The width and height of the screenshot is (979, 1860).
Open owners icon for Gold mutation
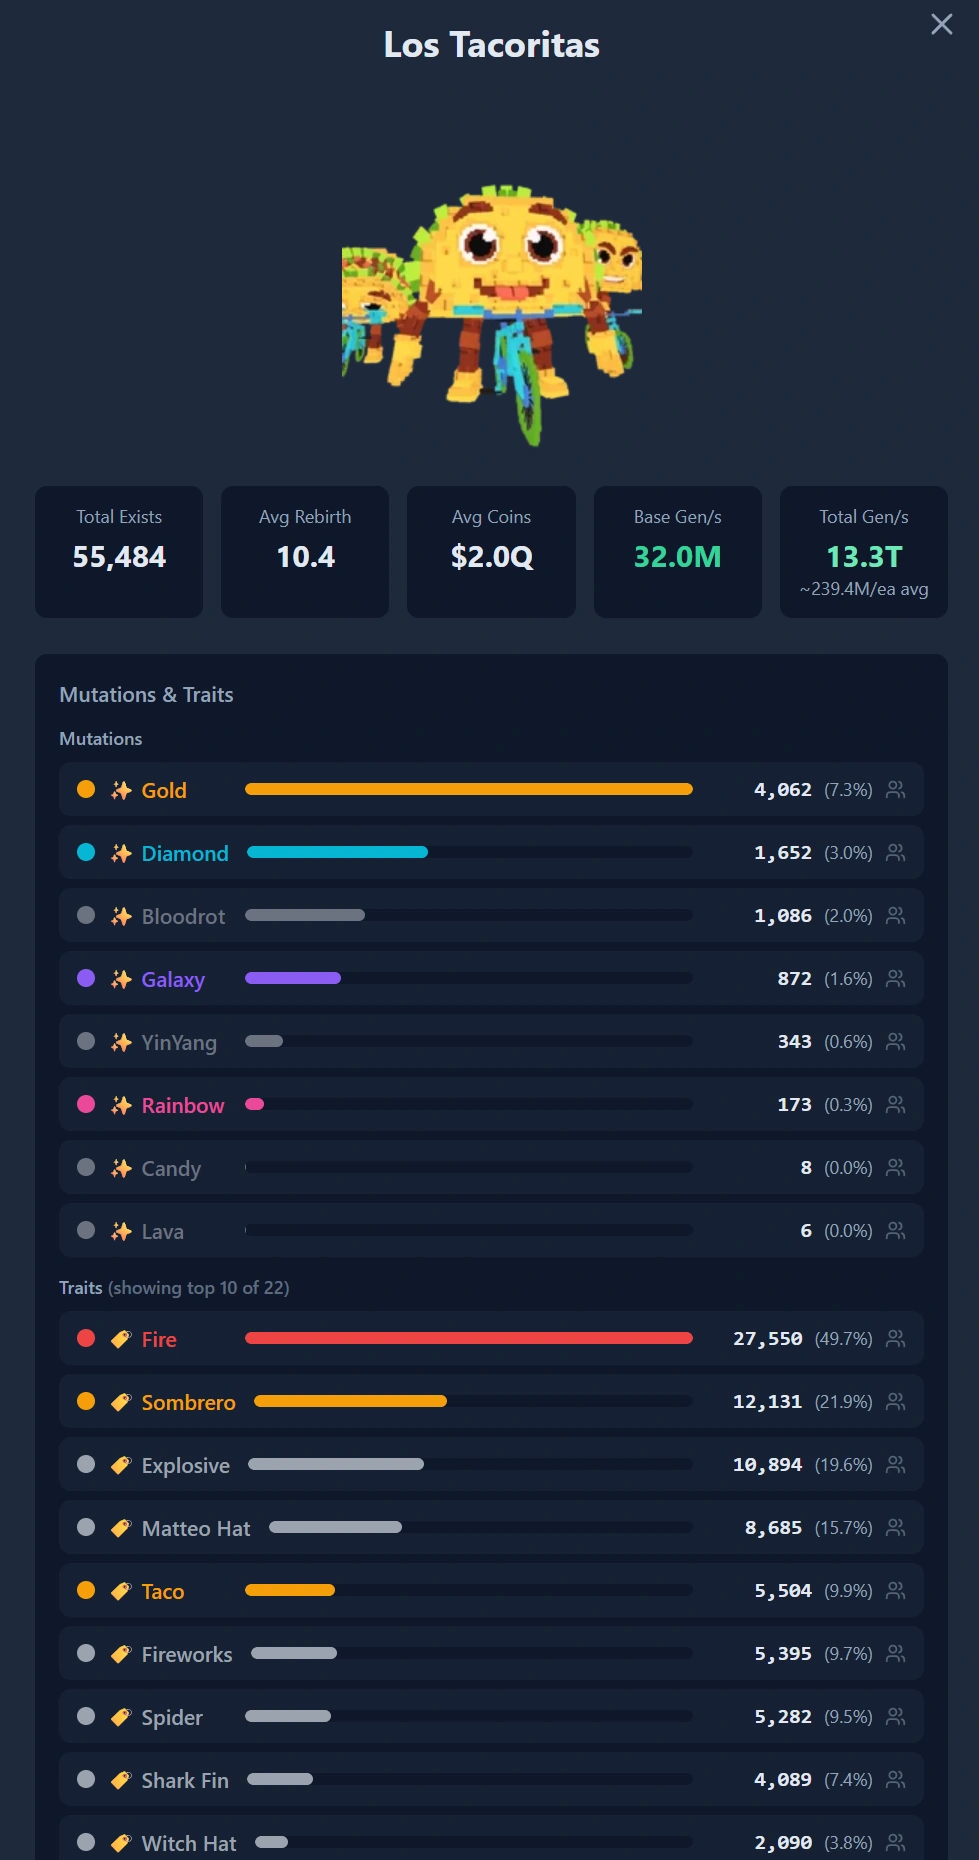896,790
